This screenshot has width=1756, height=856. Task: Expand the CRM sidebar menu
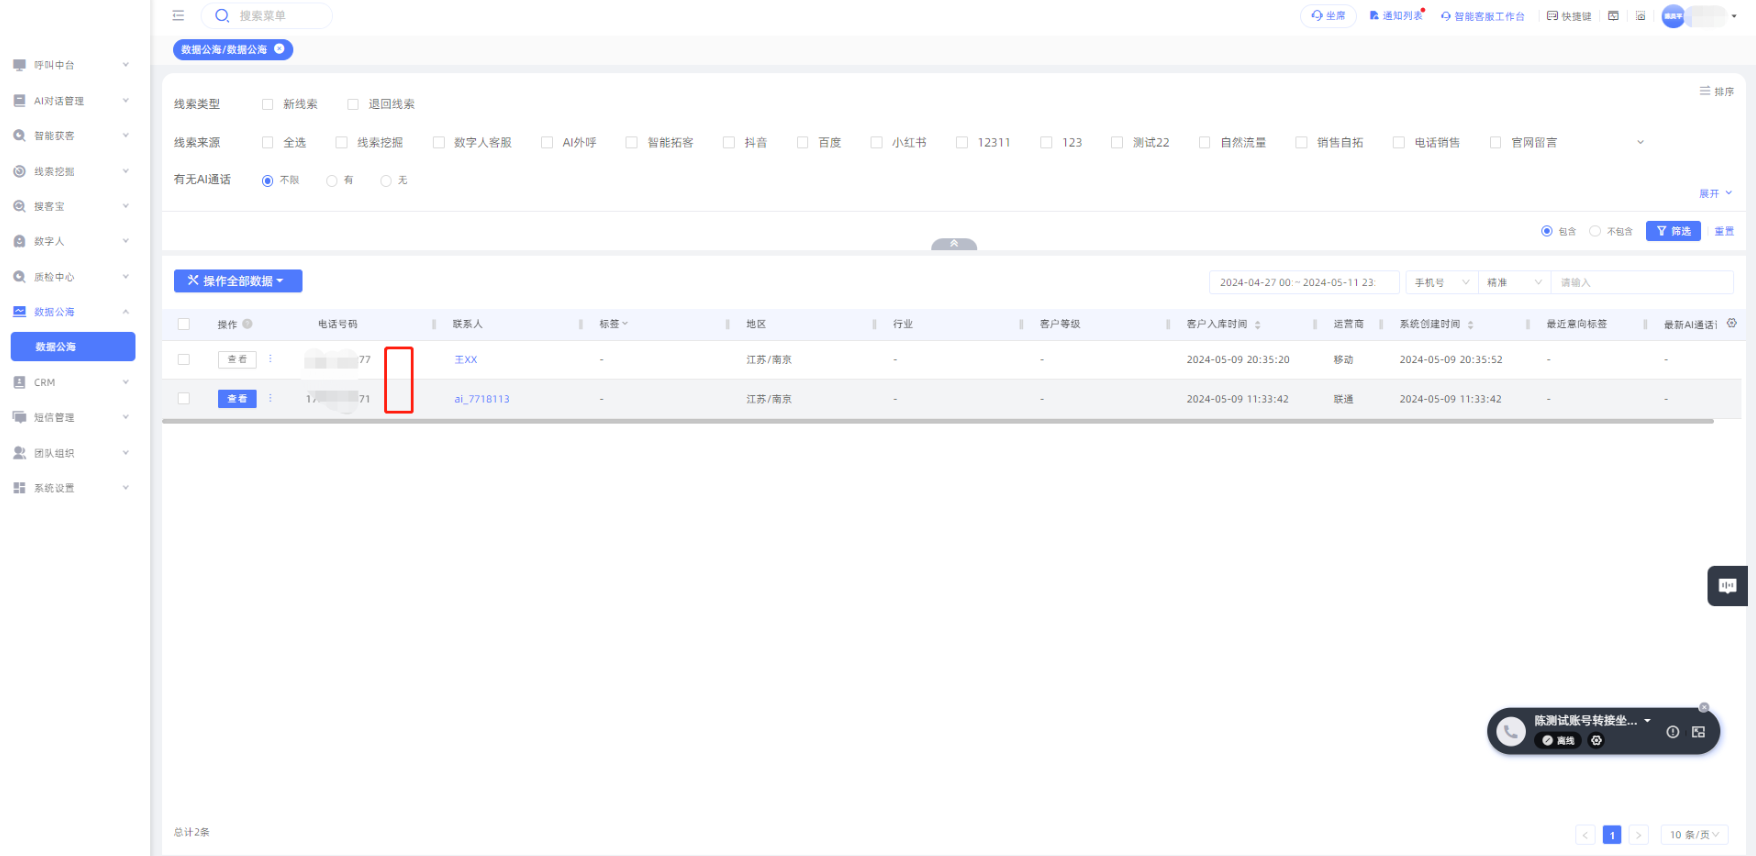point(72,382)
